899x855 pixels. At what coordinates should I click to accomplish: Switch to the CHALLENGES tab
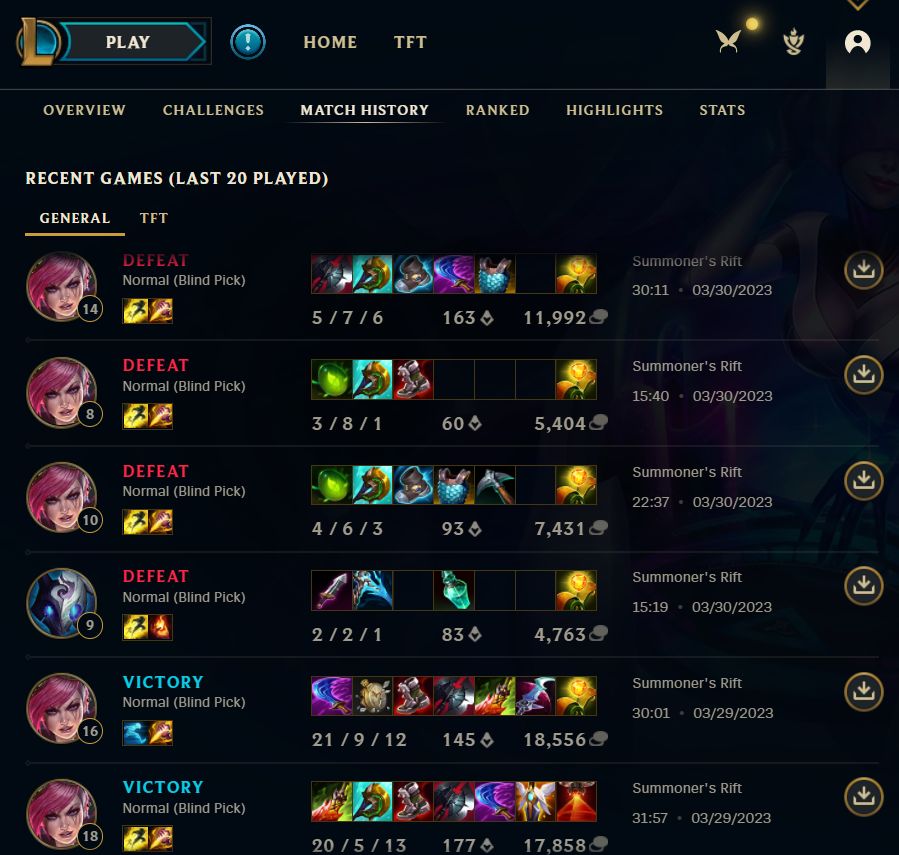pyautogui.click(x=213, y=110)
